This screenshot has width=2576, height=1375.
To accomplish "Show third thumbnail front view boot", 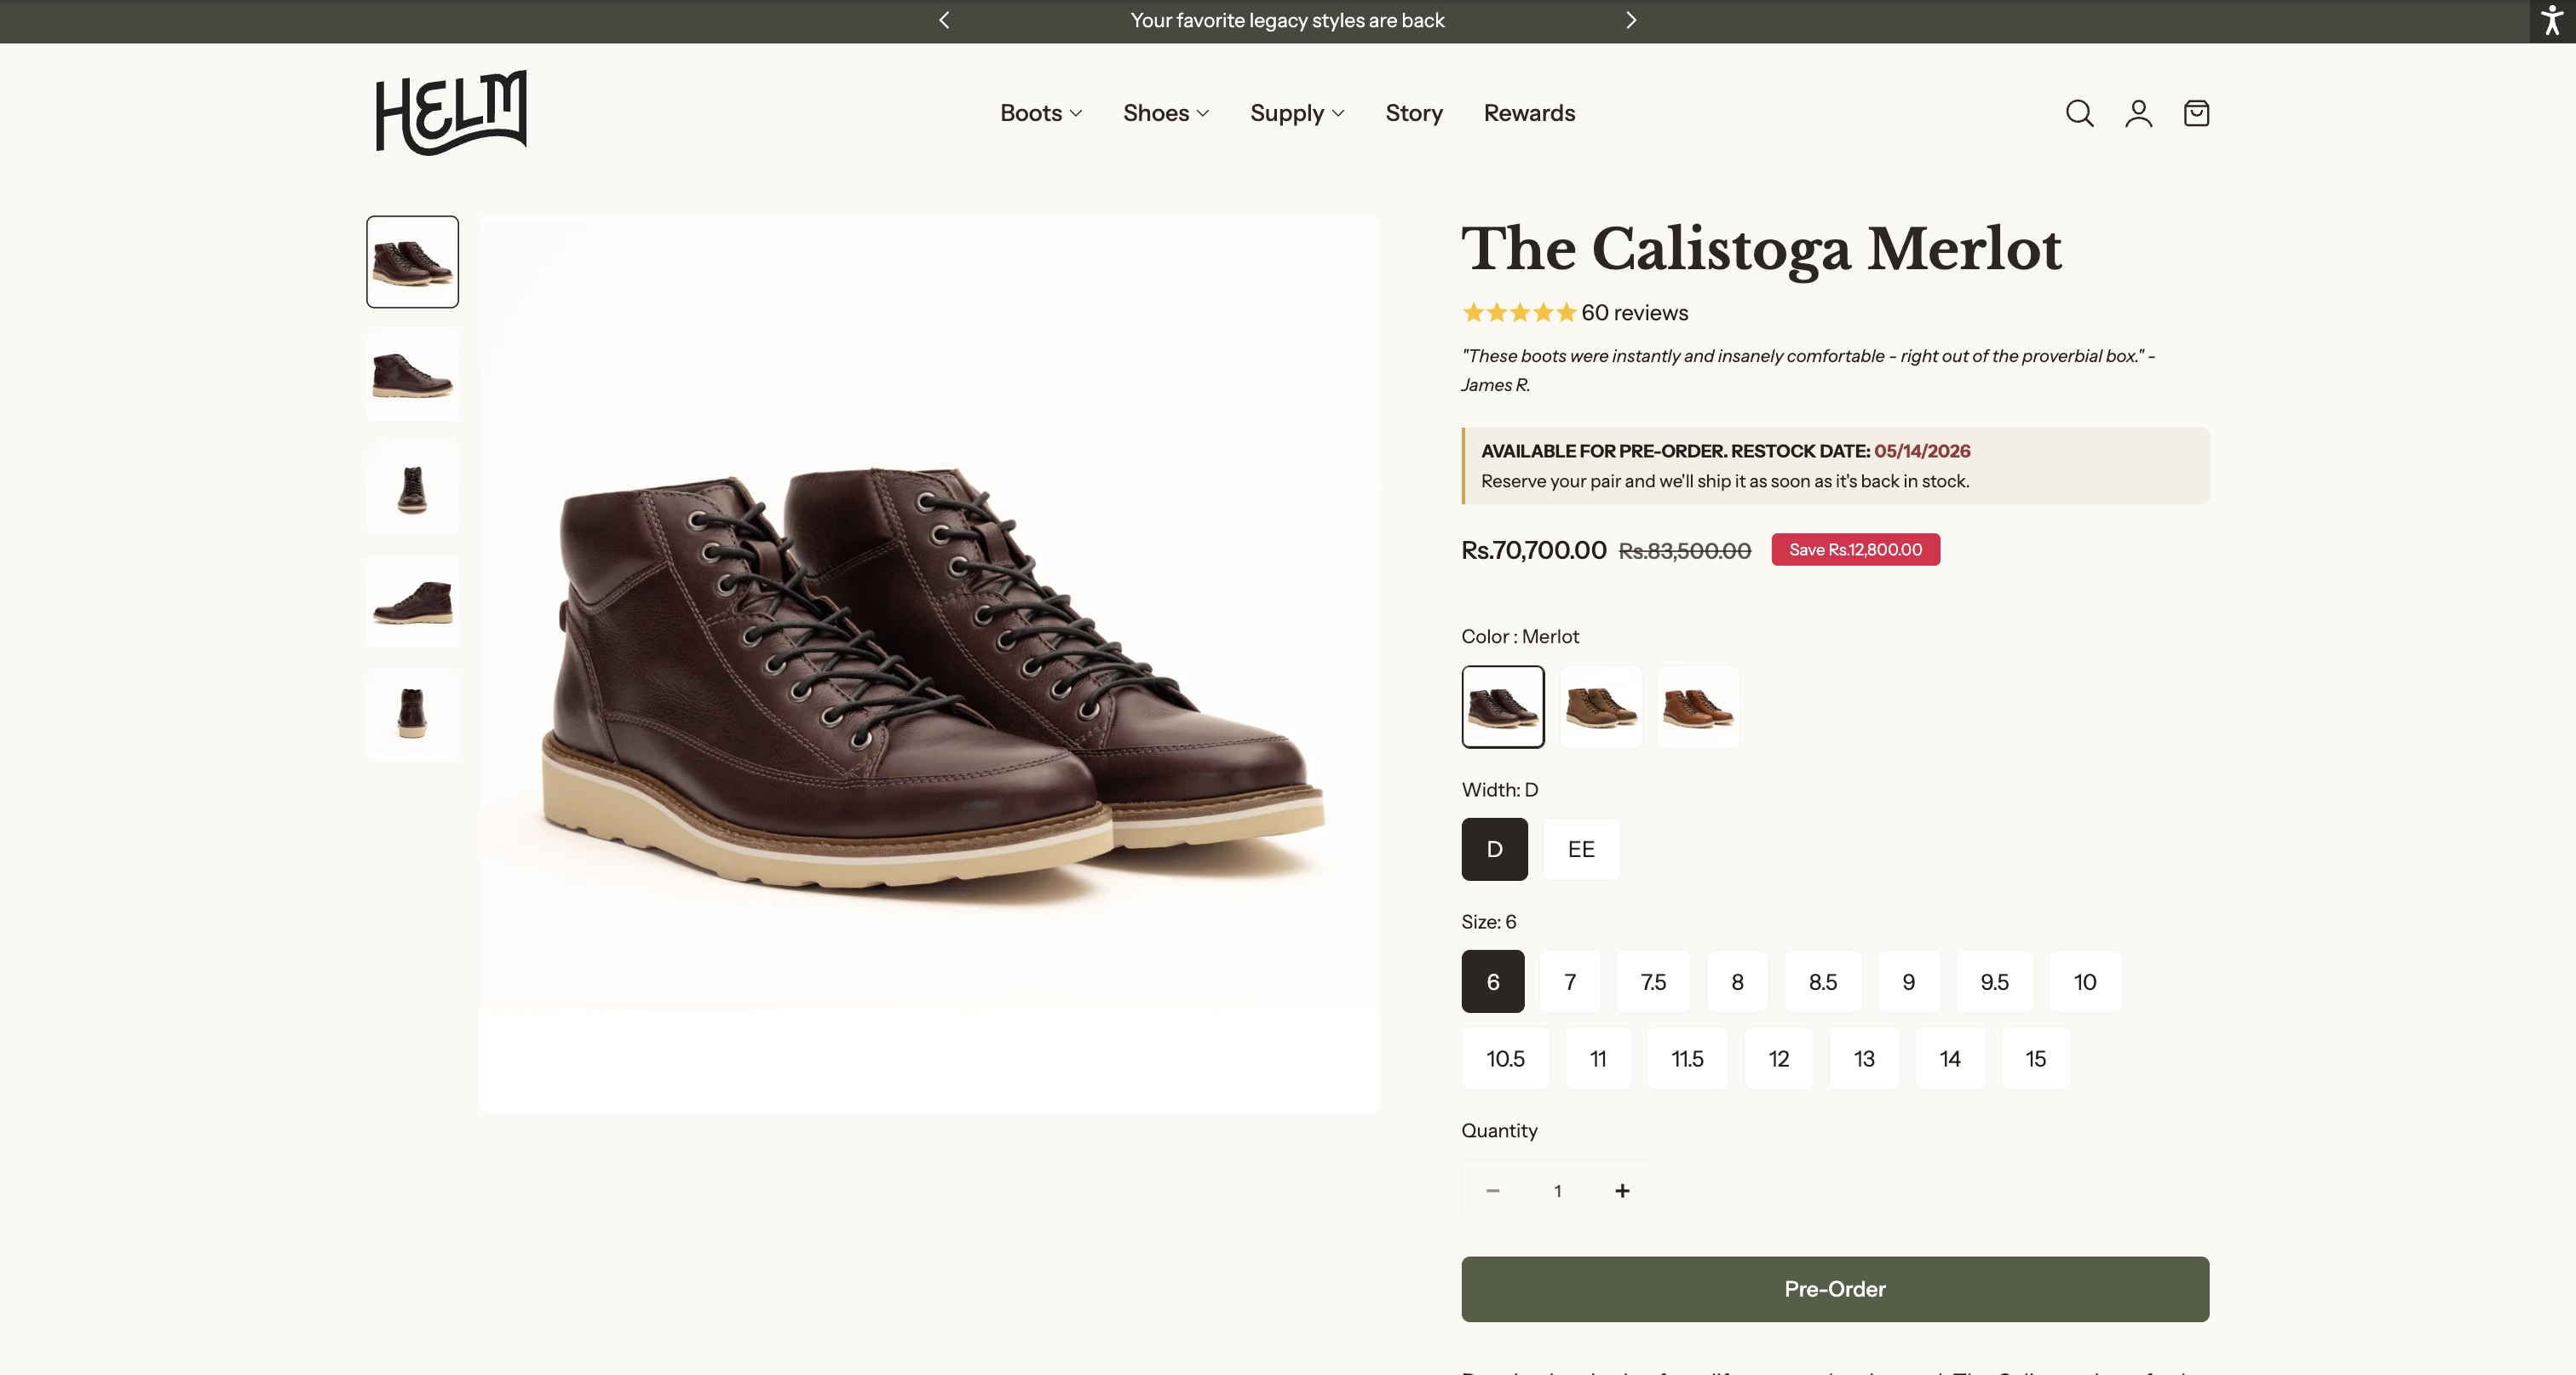I will click(x=412, y=488).
